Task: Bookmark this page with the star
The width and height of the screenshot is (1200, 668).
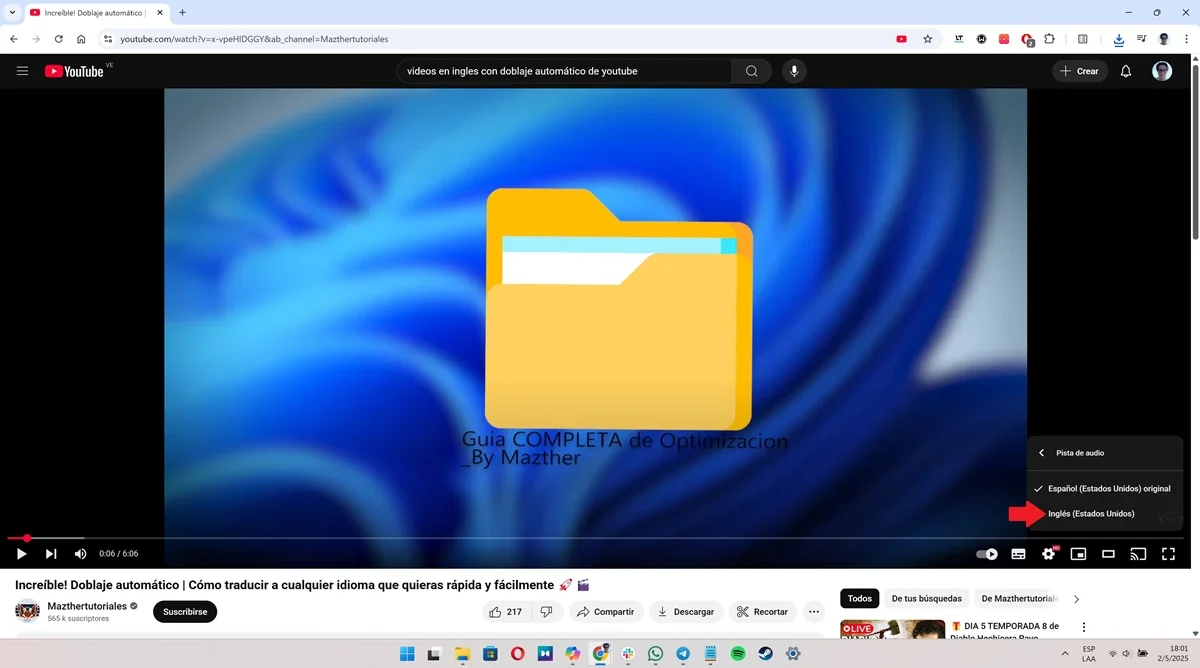Action: 927,39
